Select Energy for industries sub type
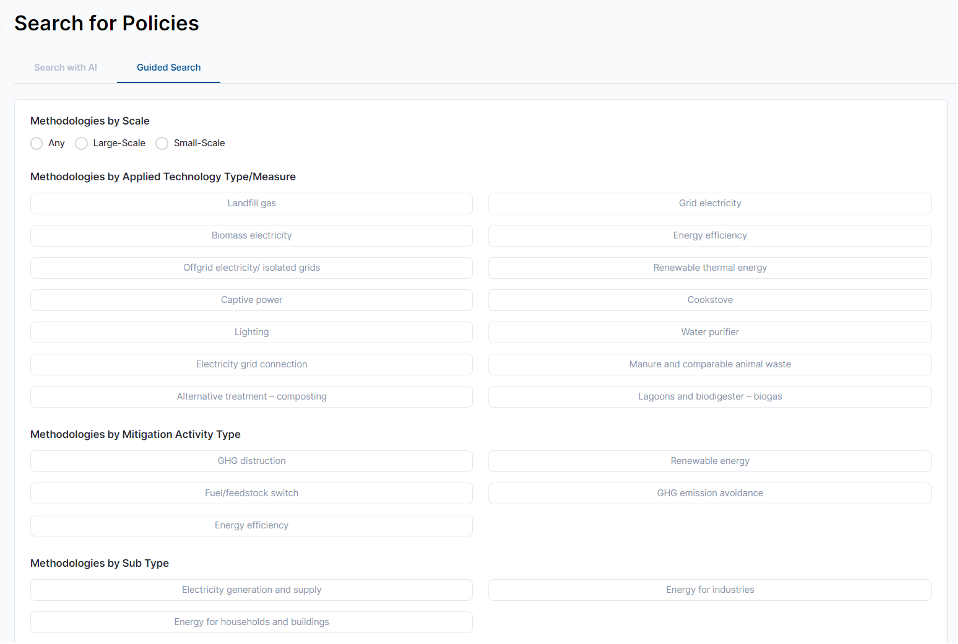Image resolution: width=958 pixels, height=644 pixels. [x=709, y=590]
